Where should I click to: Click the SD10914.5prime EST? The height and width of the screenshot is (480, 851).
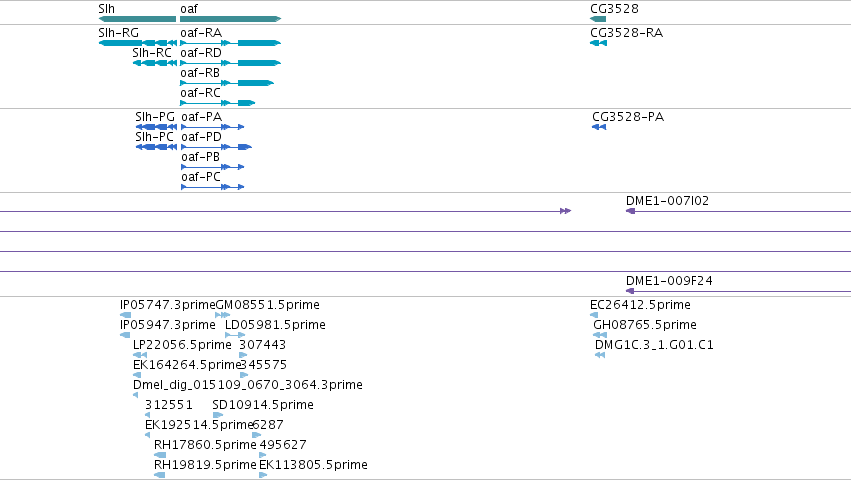coord(218,415)
